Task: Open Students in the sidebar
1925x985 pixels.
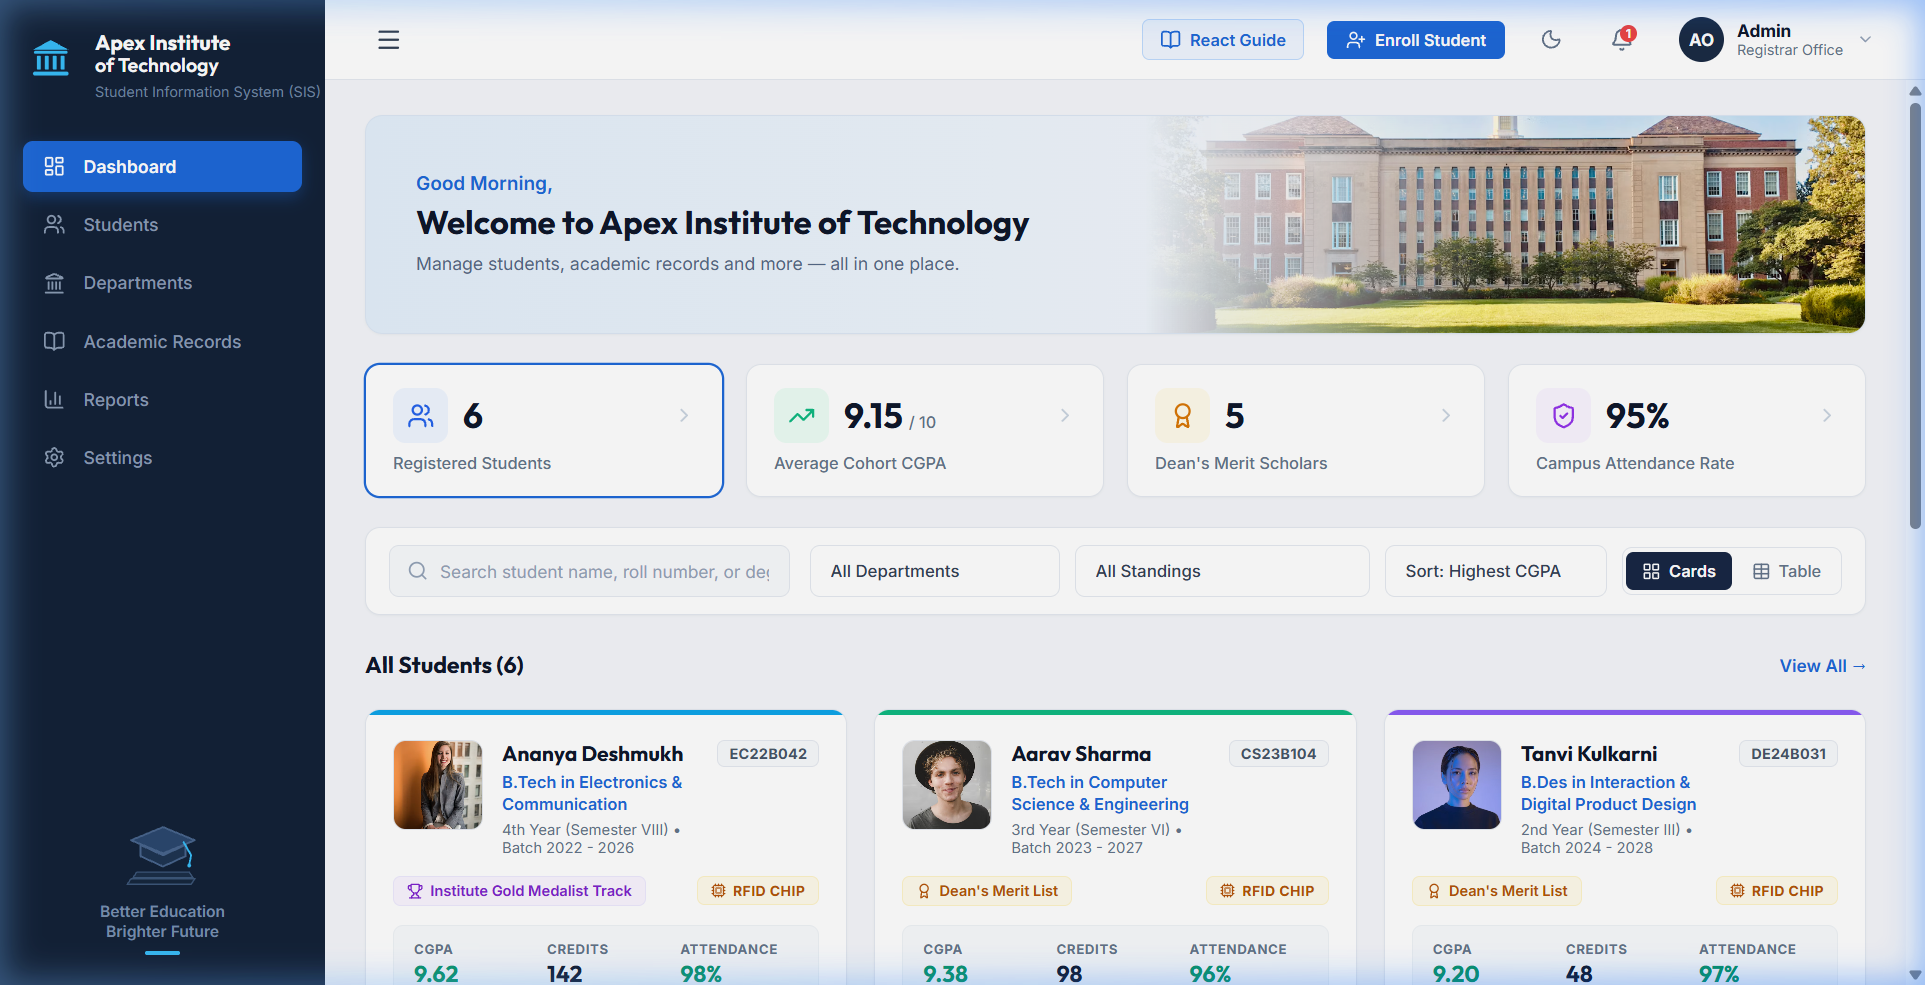Action: coord(162,225)
